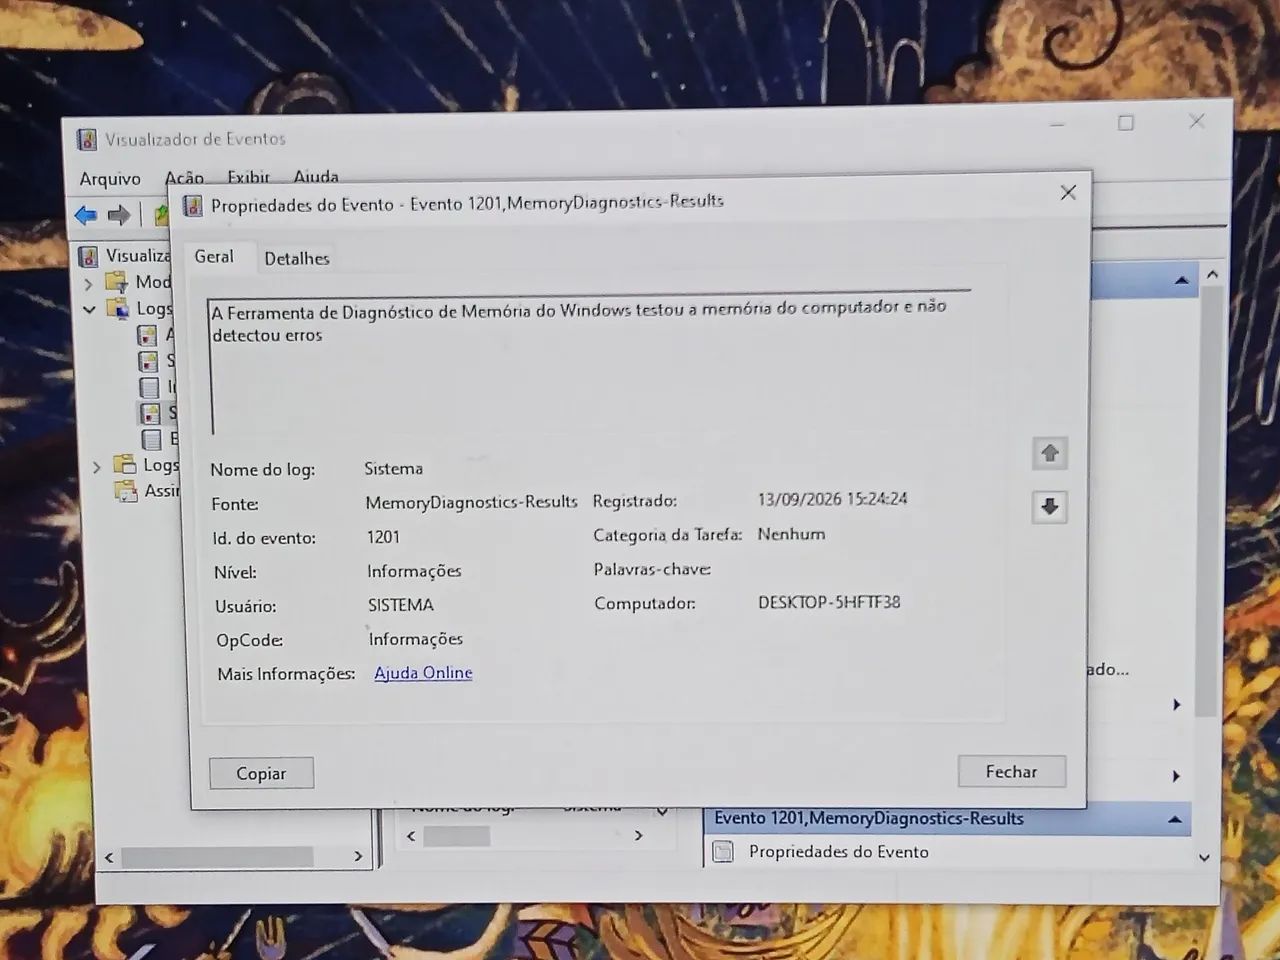The image size is (1280, 960).
Task: Switch to the Geral tab
Action: 214,257
